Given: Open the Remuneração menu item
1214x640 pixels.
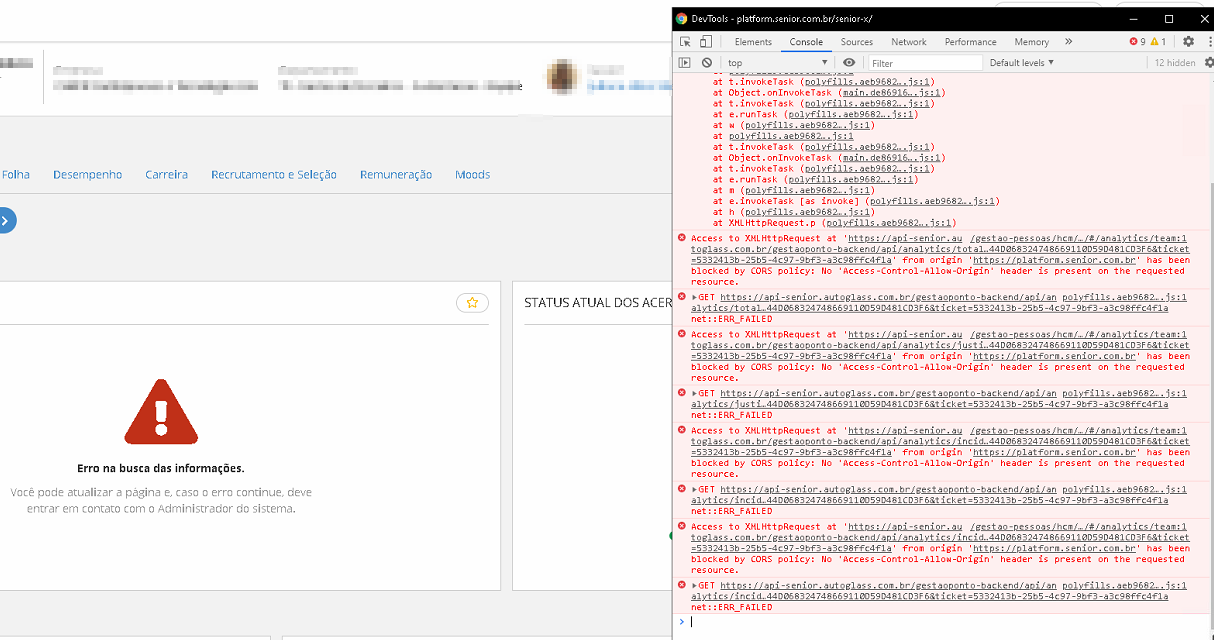Looking at the screenshot, I should point(396,174).
